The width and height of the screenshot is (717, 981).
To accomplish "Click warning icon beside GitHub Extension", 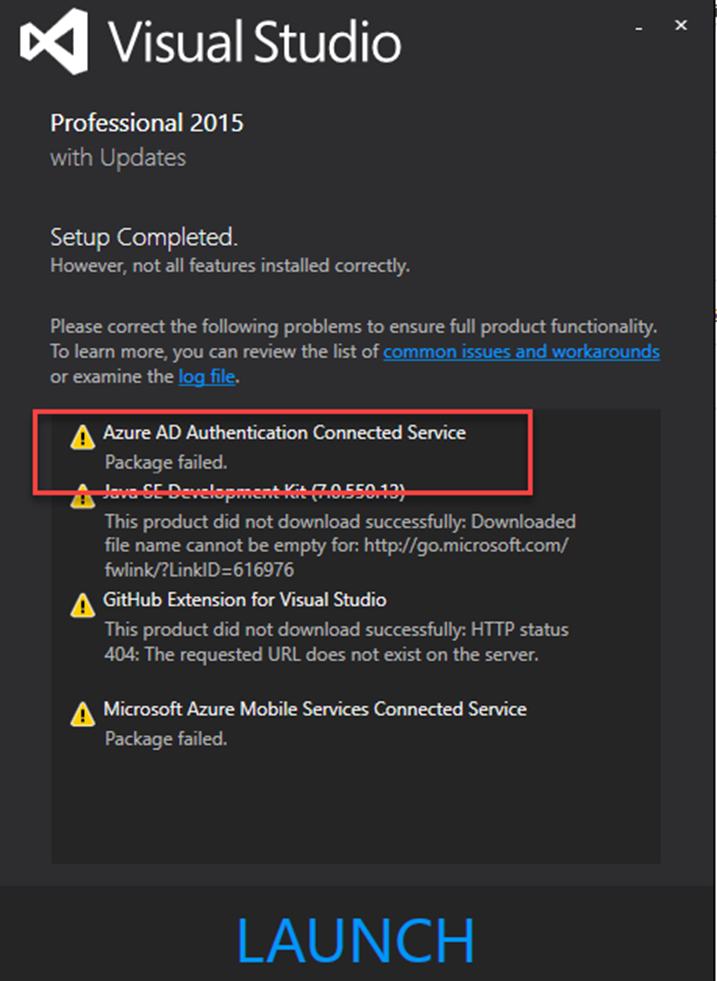I will [83, 604].
